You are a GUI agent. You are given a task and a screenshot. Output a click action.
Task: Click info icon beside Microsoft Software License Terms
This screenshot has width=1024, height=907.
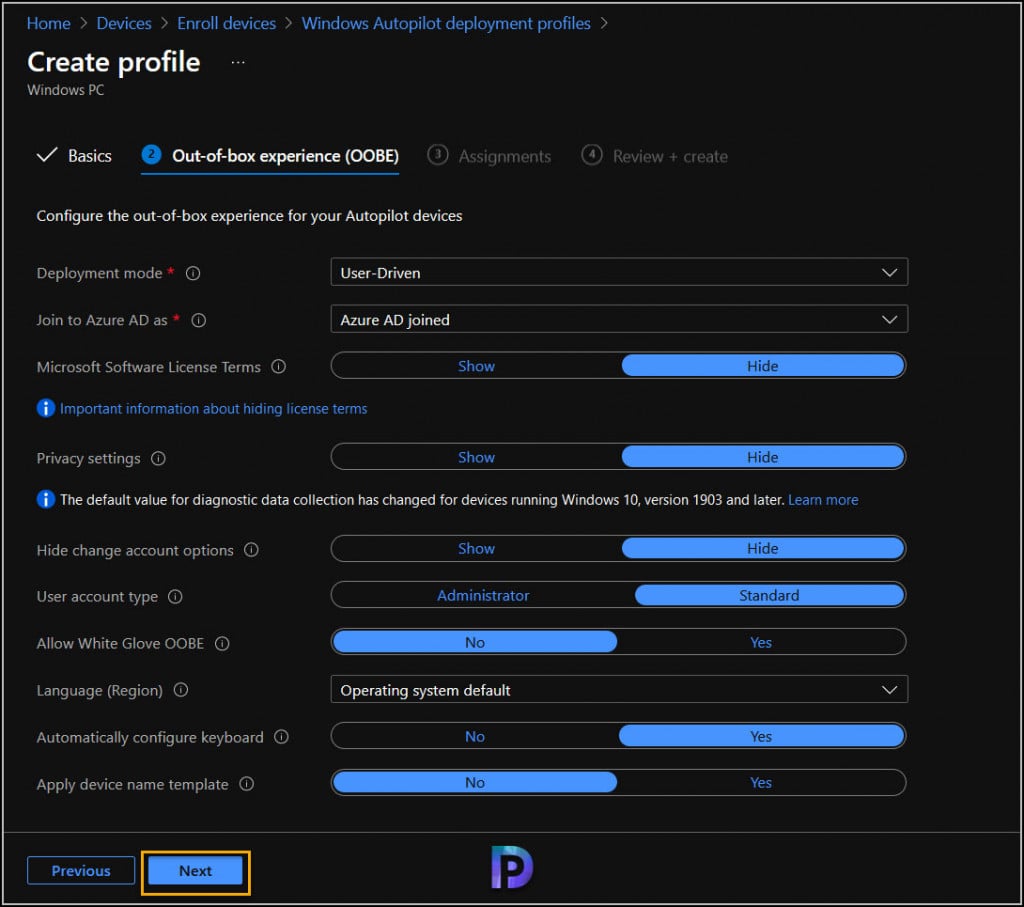point(279,367)
